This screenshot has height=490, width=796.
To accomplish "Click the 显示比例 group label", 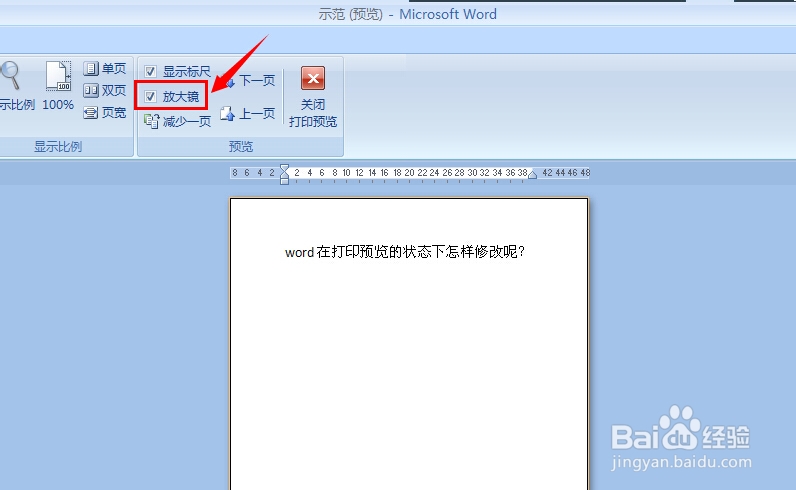I will point(58,147).
